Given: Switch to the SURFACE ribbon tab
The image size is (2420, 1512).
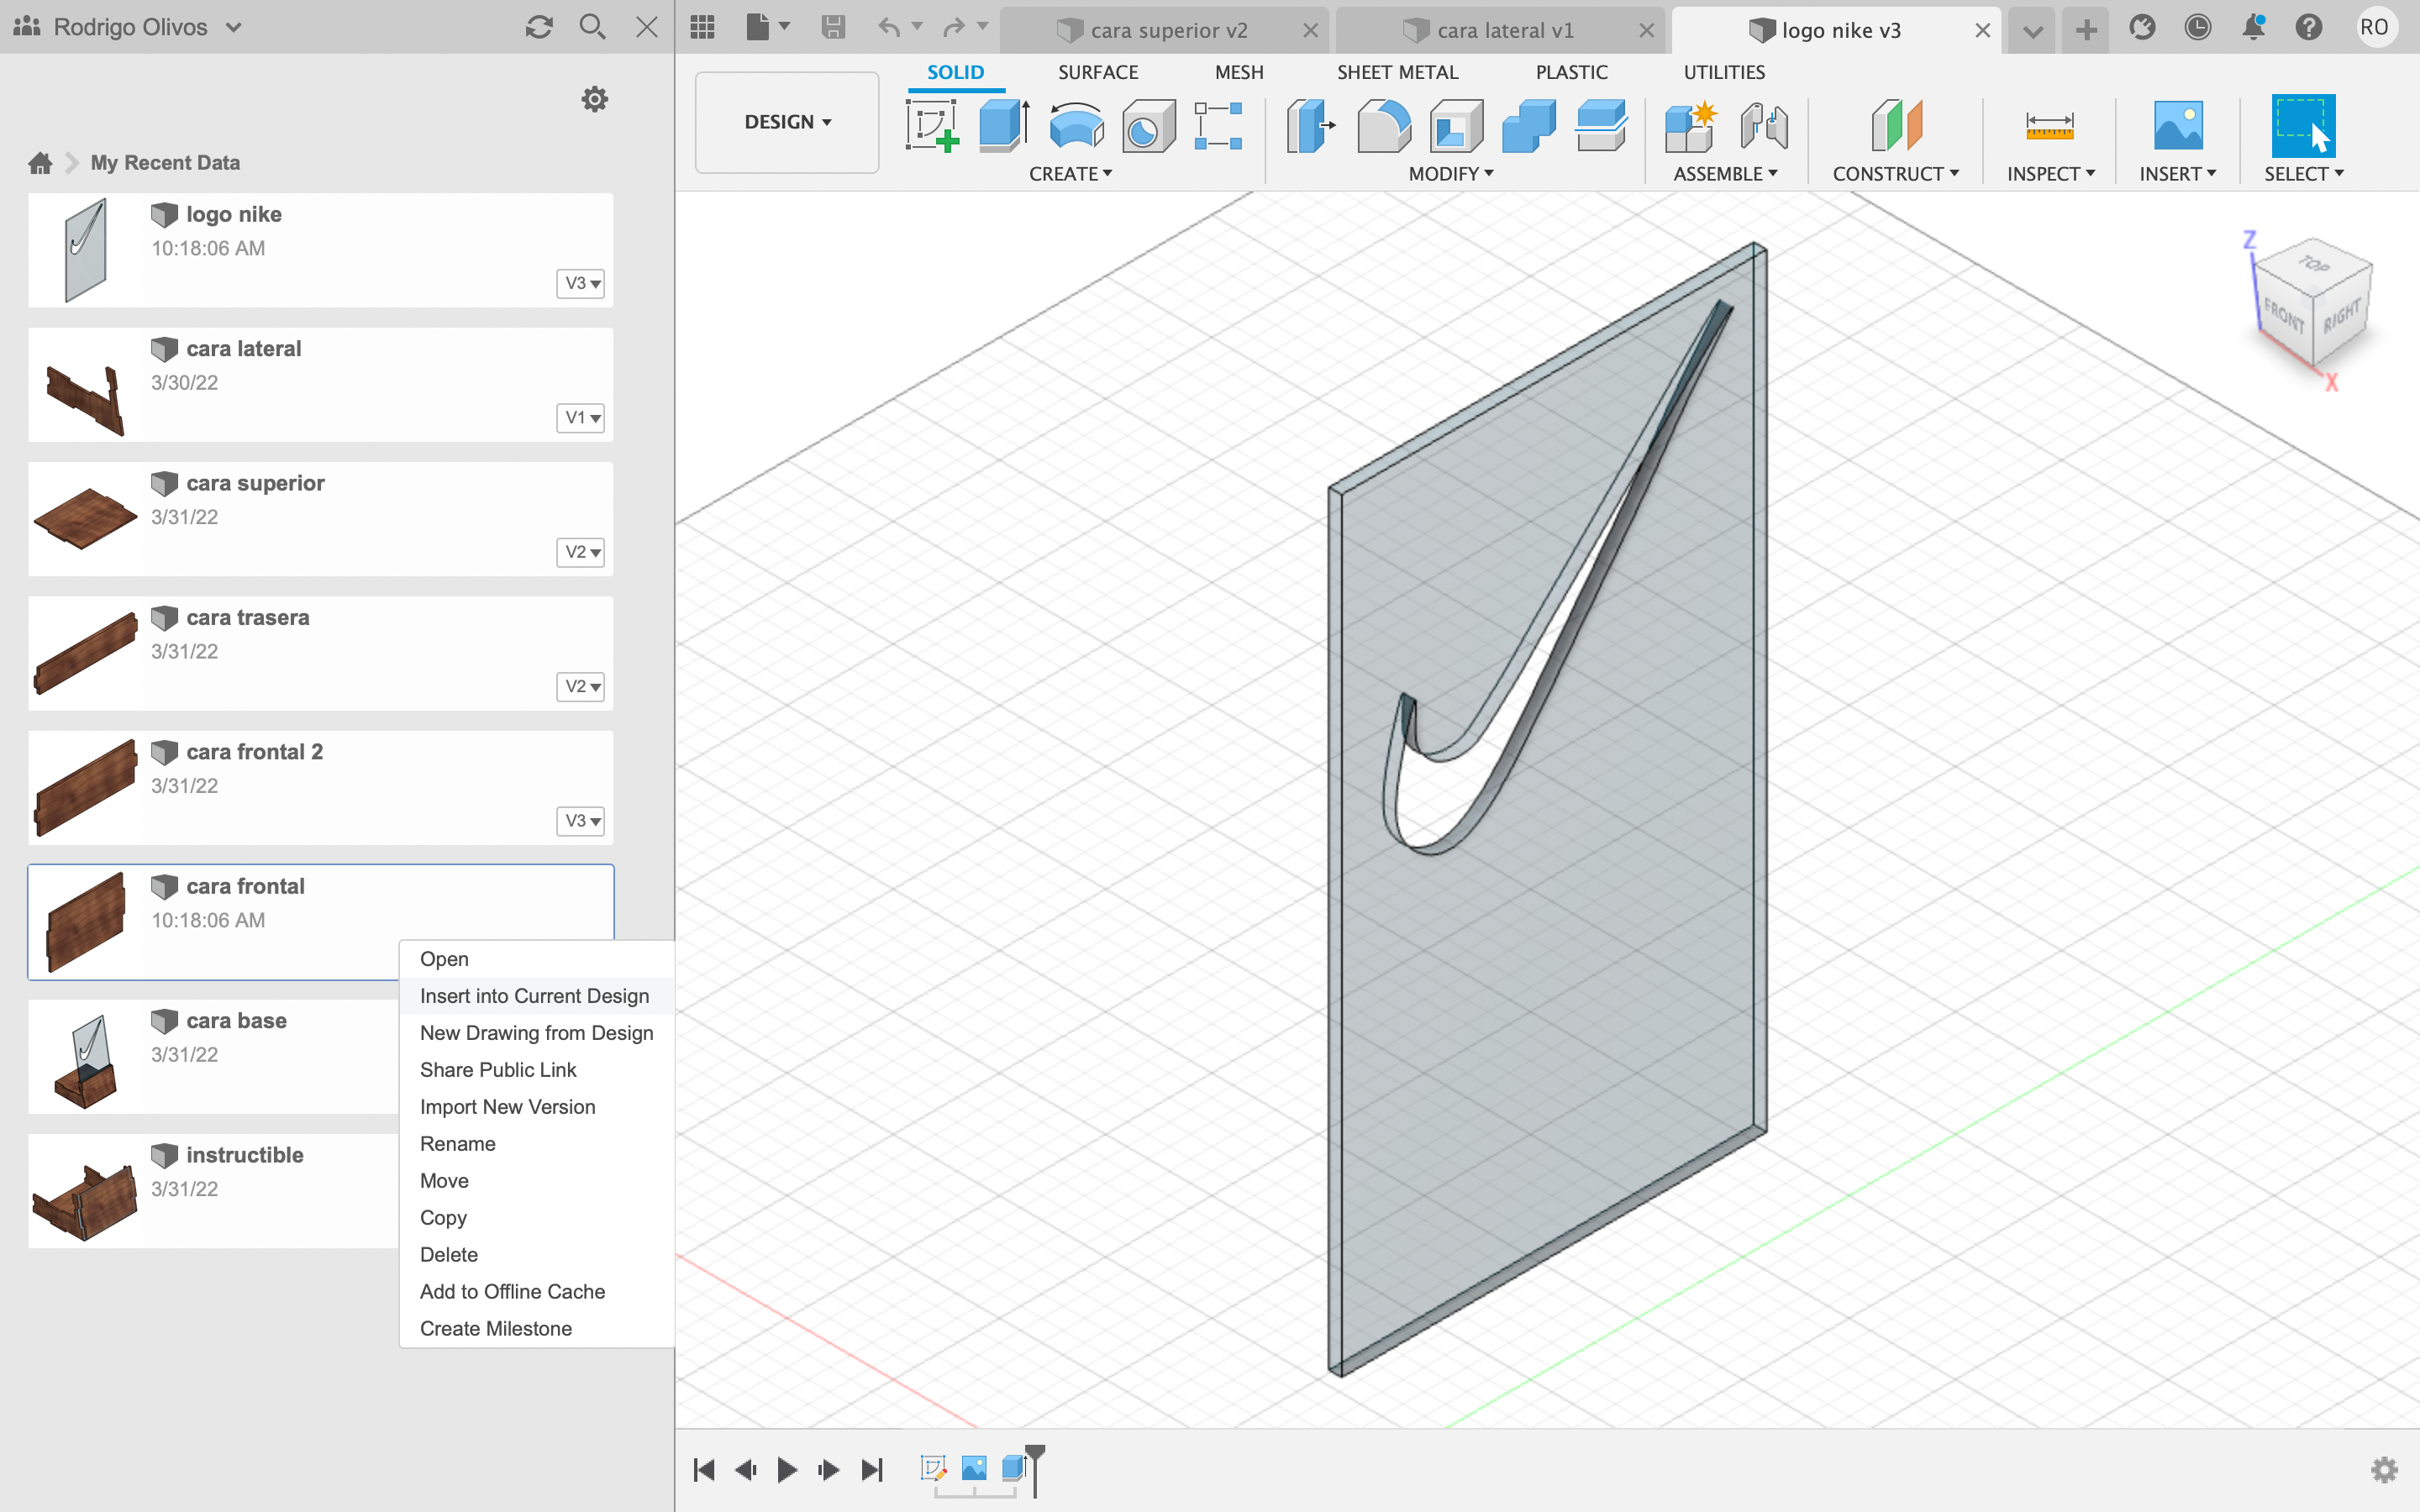Looking at the screenshot, I should click(1097, 72).
